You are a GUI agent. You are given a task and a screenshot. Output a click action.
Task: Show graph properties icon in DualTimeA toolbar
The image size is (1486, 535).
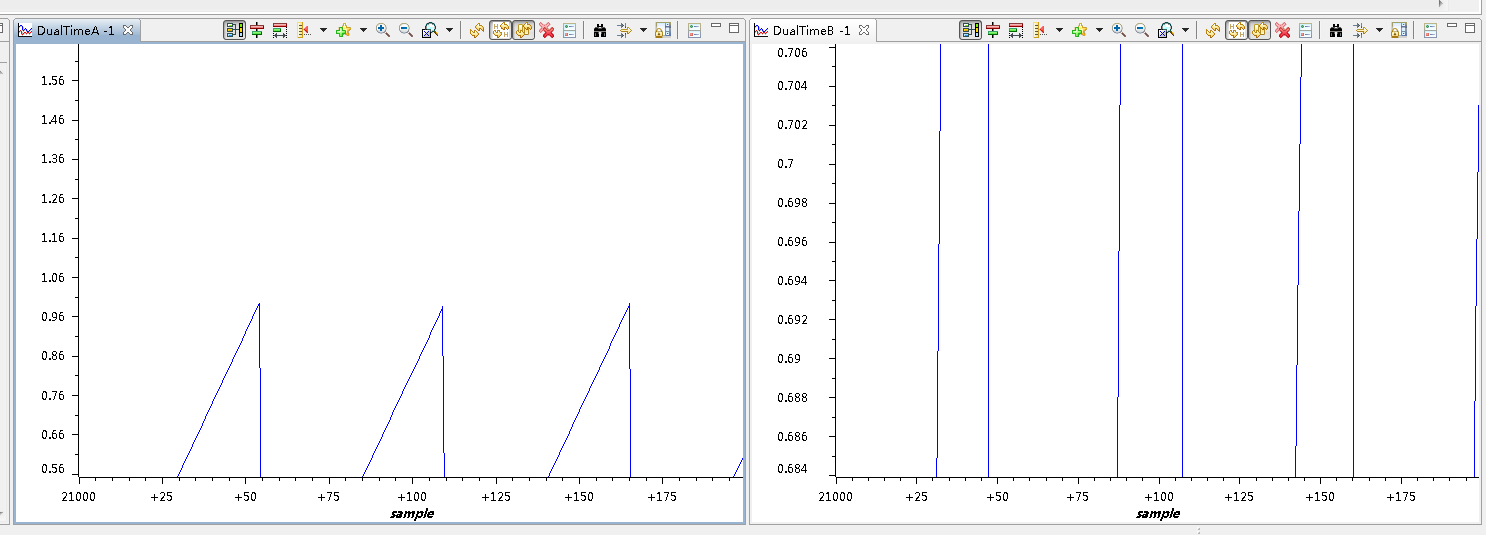point(570,31)
